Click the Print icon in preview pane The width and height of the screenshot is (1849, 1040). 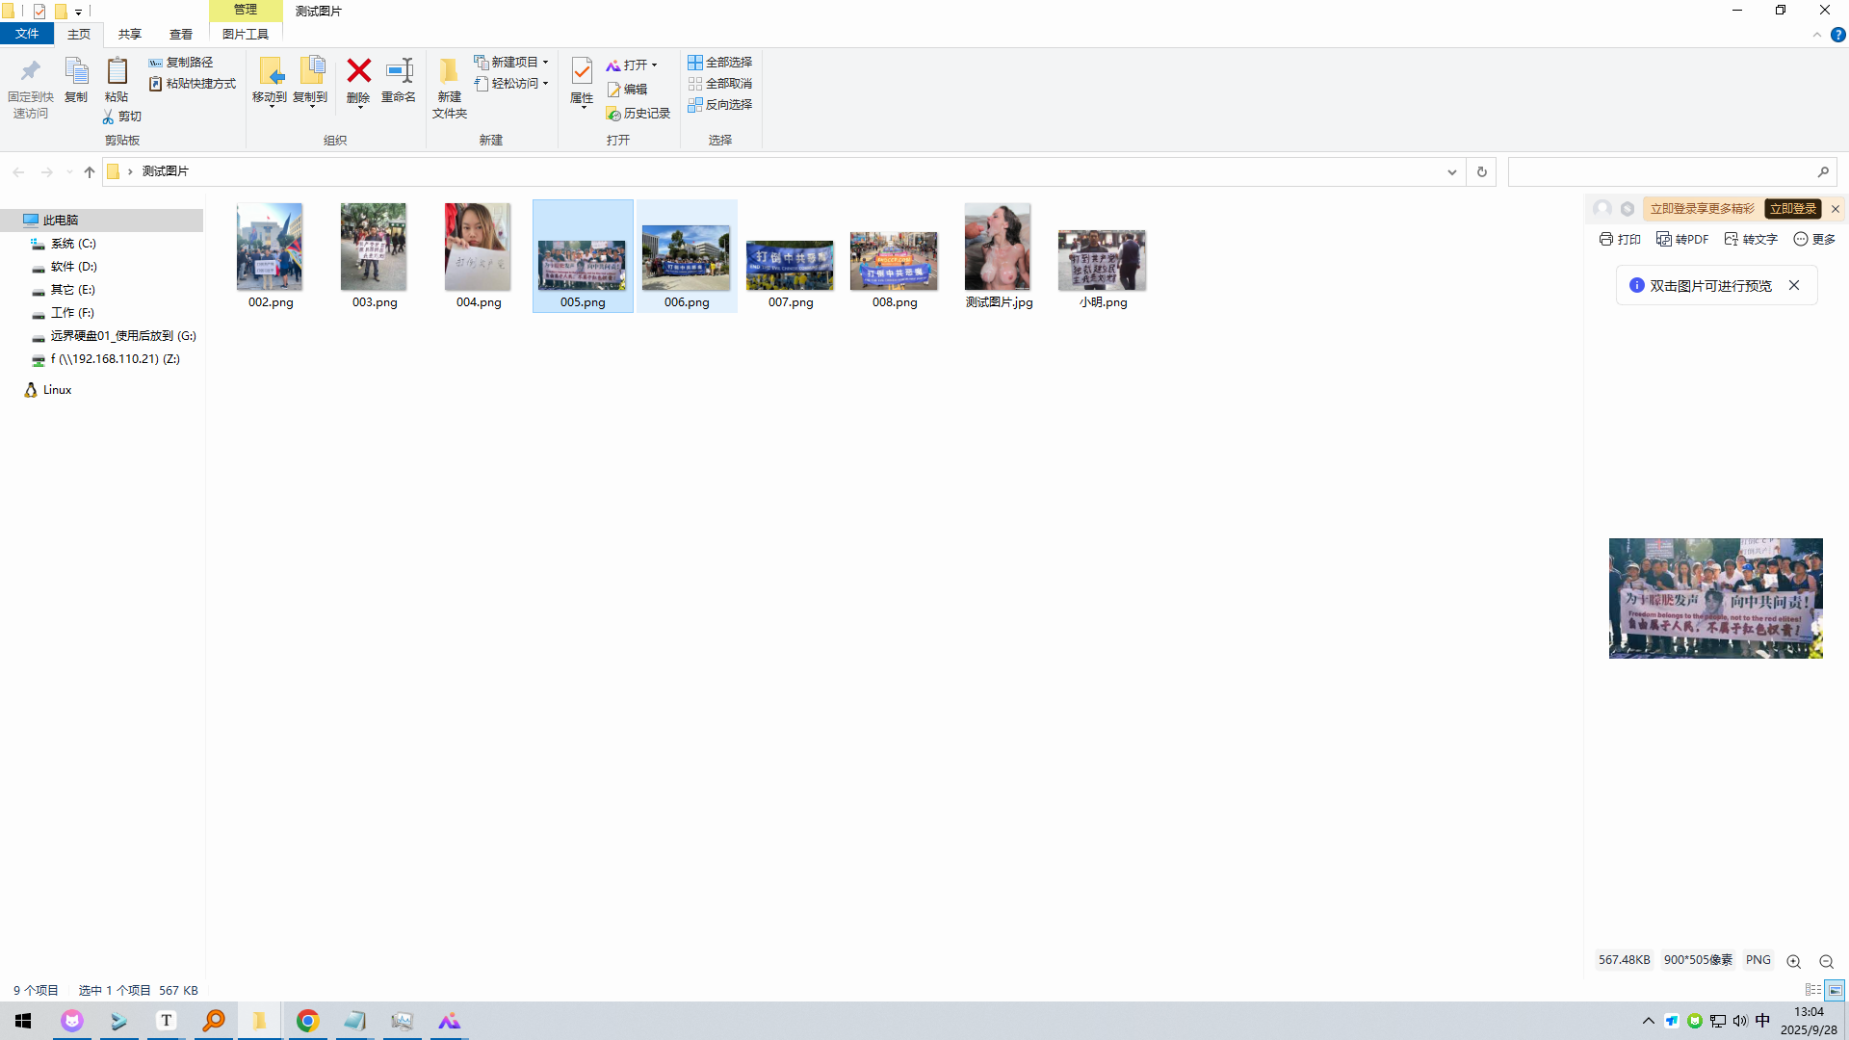pyautogui.click(x=1619, y=239)
